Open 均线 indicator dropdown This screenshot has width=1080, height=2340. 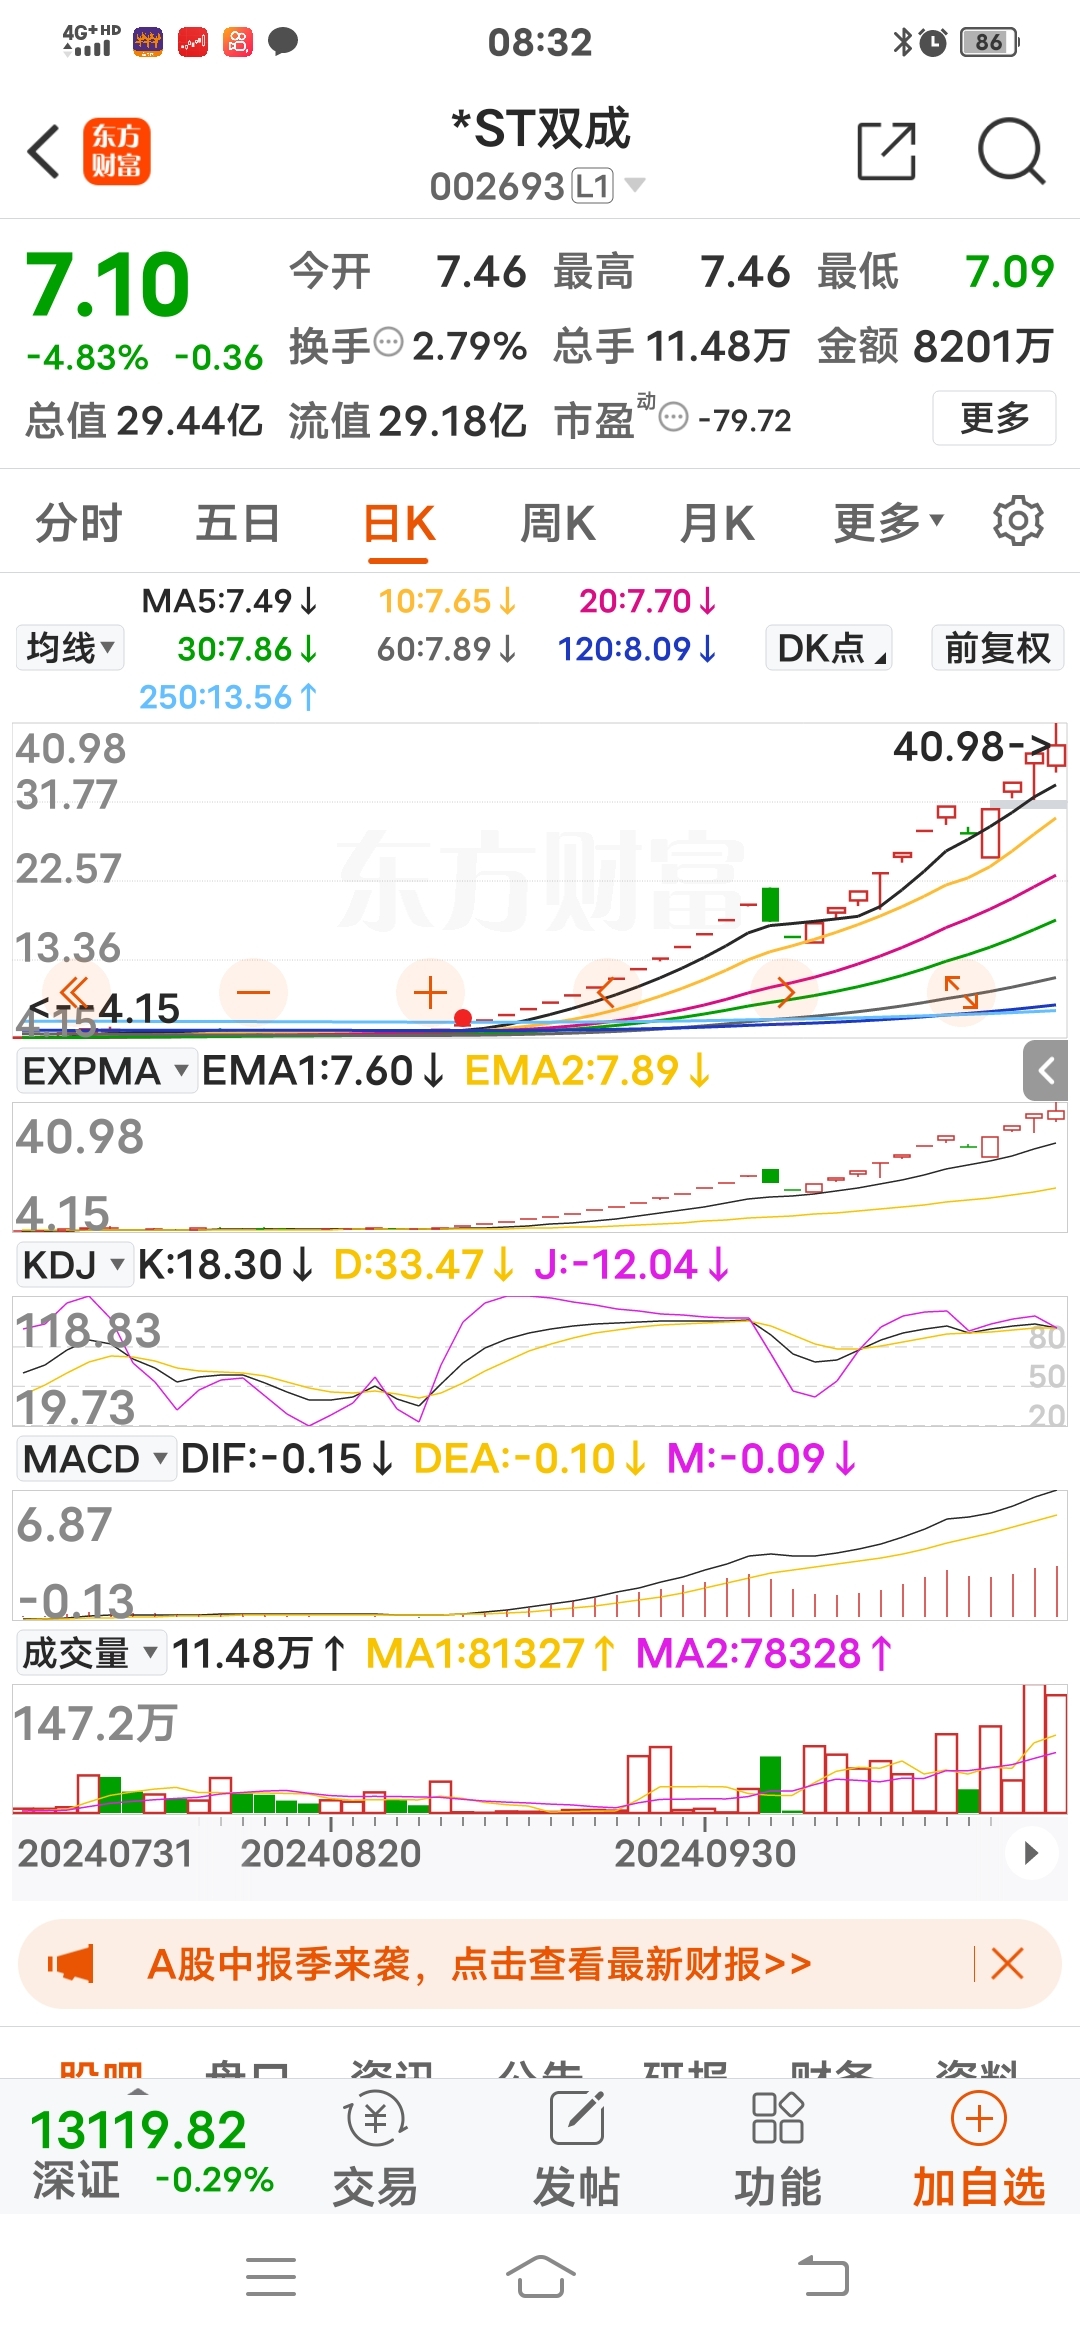69,647
